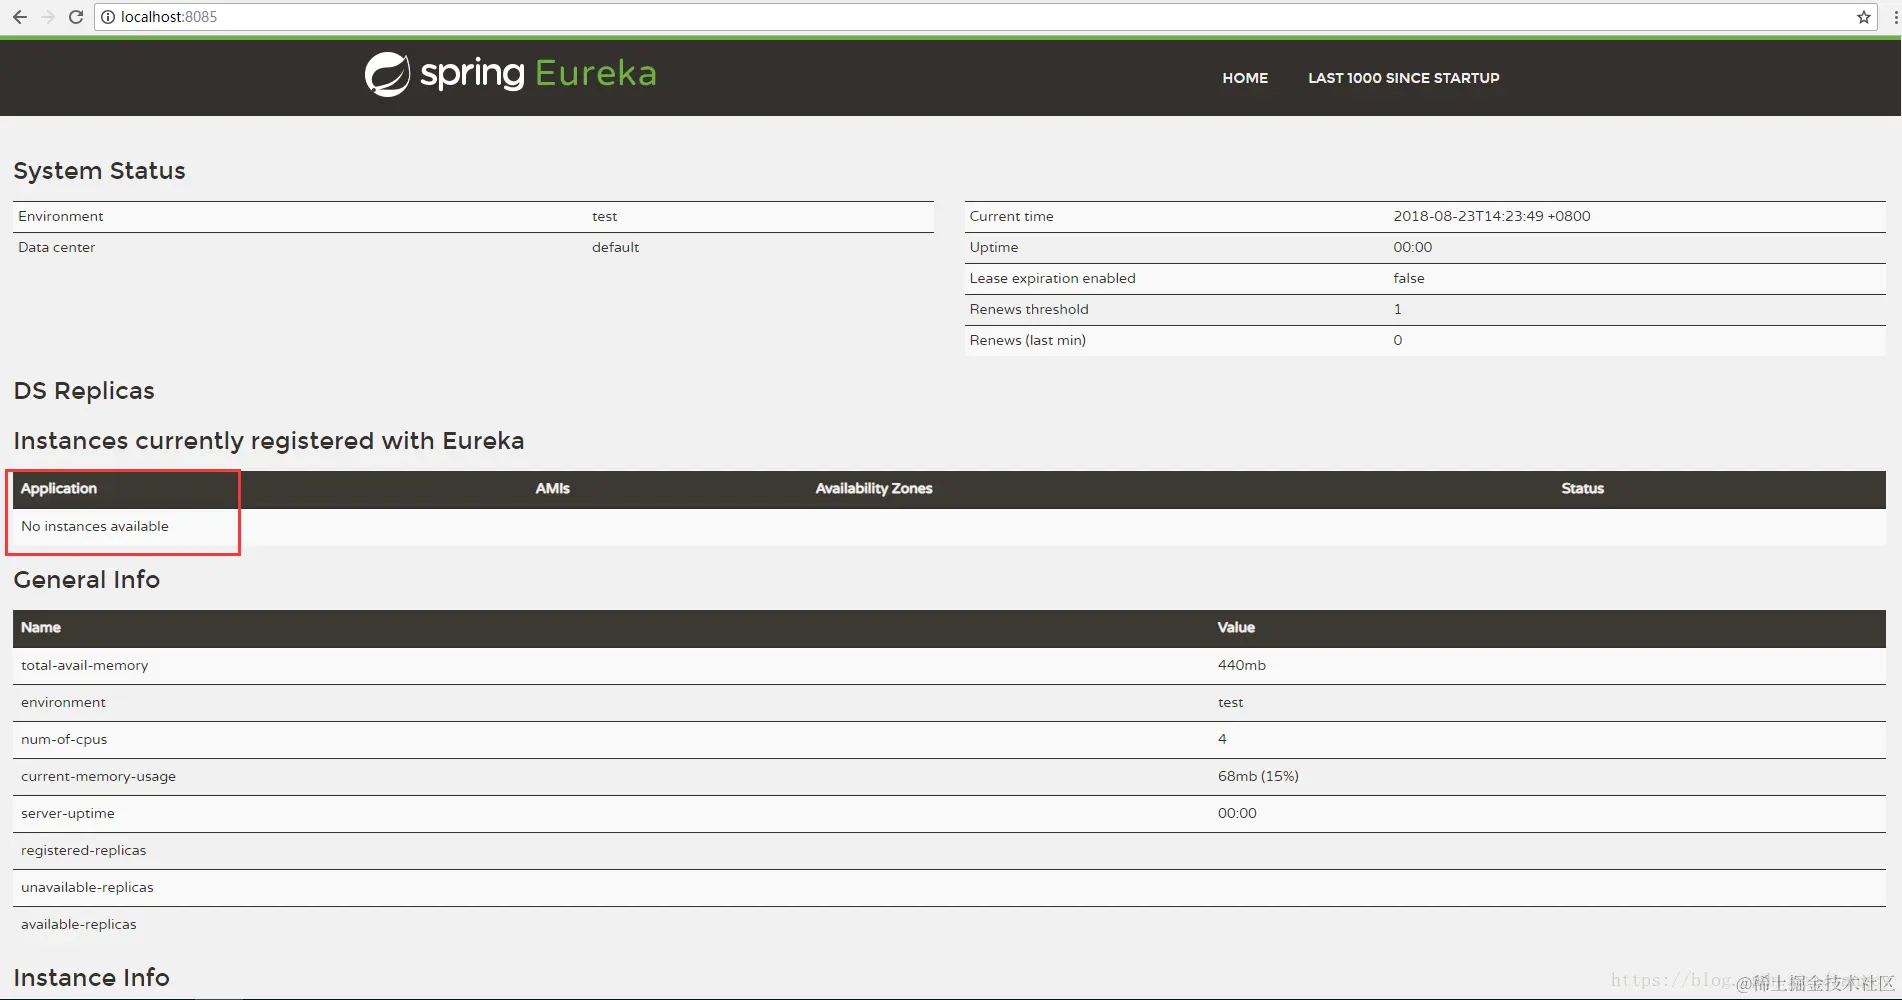This screenshot has width=1902, height=1000.
Task: Select the available-replicas row name
Action: [x=78, y=924]
